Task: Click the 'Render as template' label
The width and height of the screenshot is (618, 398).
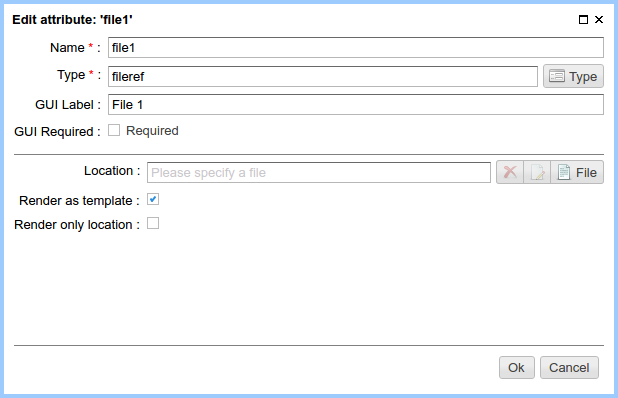Action: [x=76, y=201]
